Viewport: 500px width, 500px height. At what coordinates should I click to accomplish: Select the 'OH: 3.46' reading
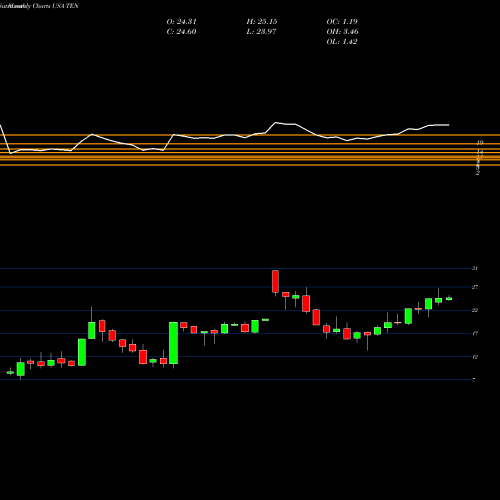click(342, 32)
